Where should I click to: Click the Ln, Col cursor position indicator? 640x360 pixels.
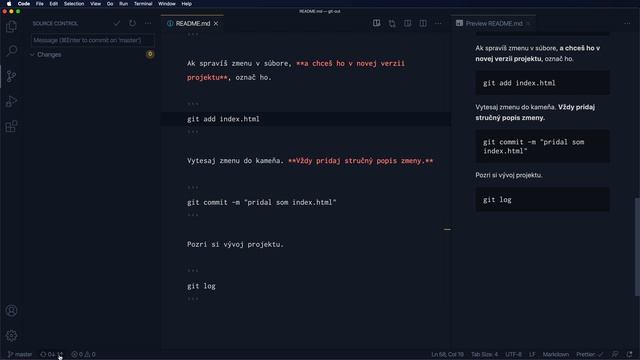447,354
